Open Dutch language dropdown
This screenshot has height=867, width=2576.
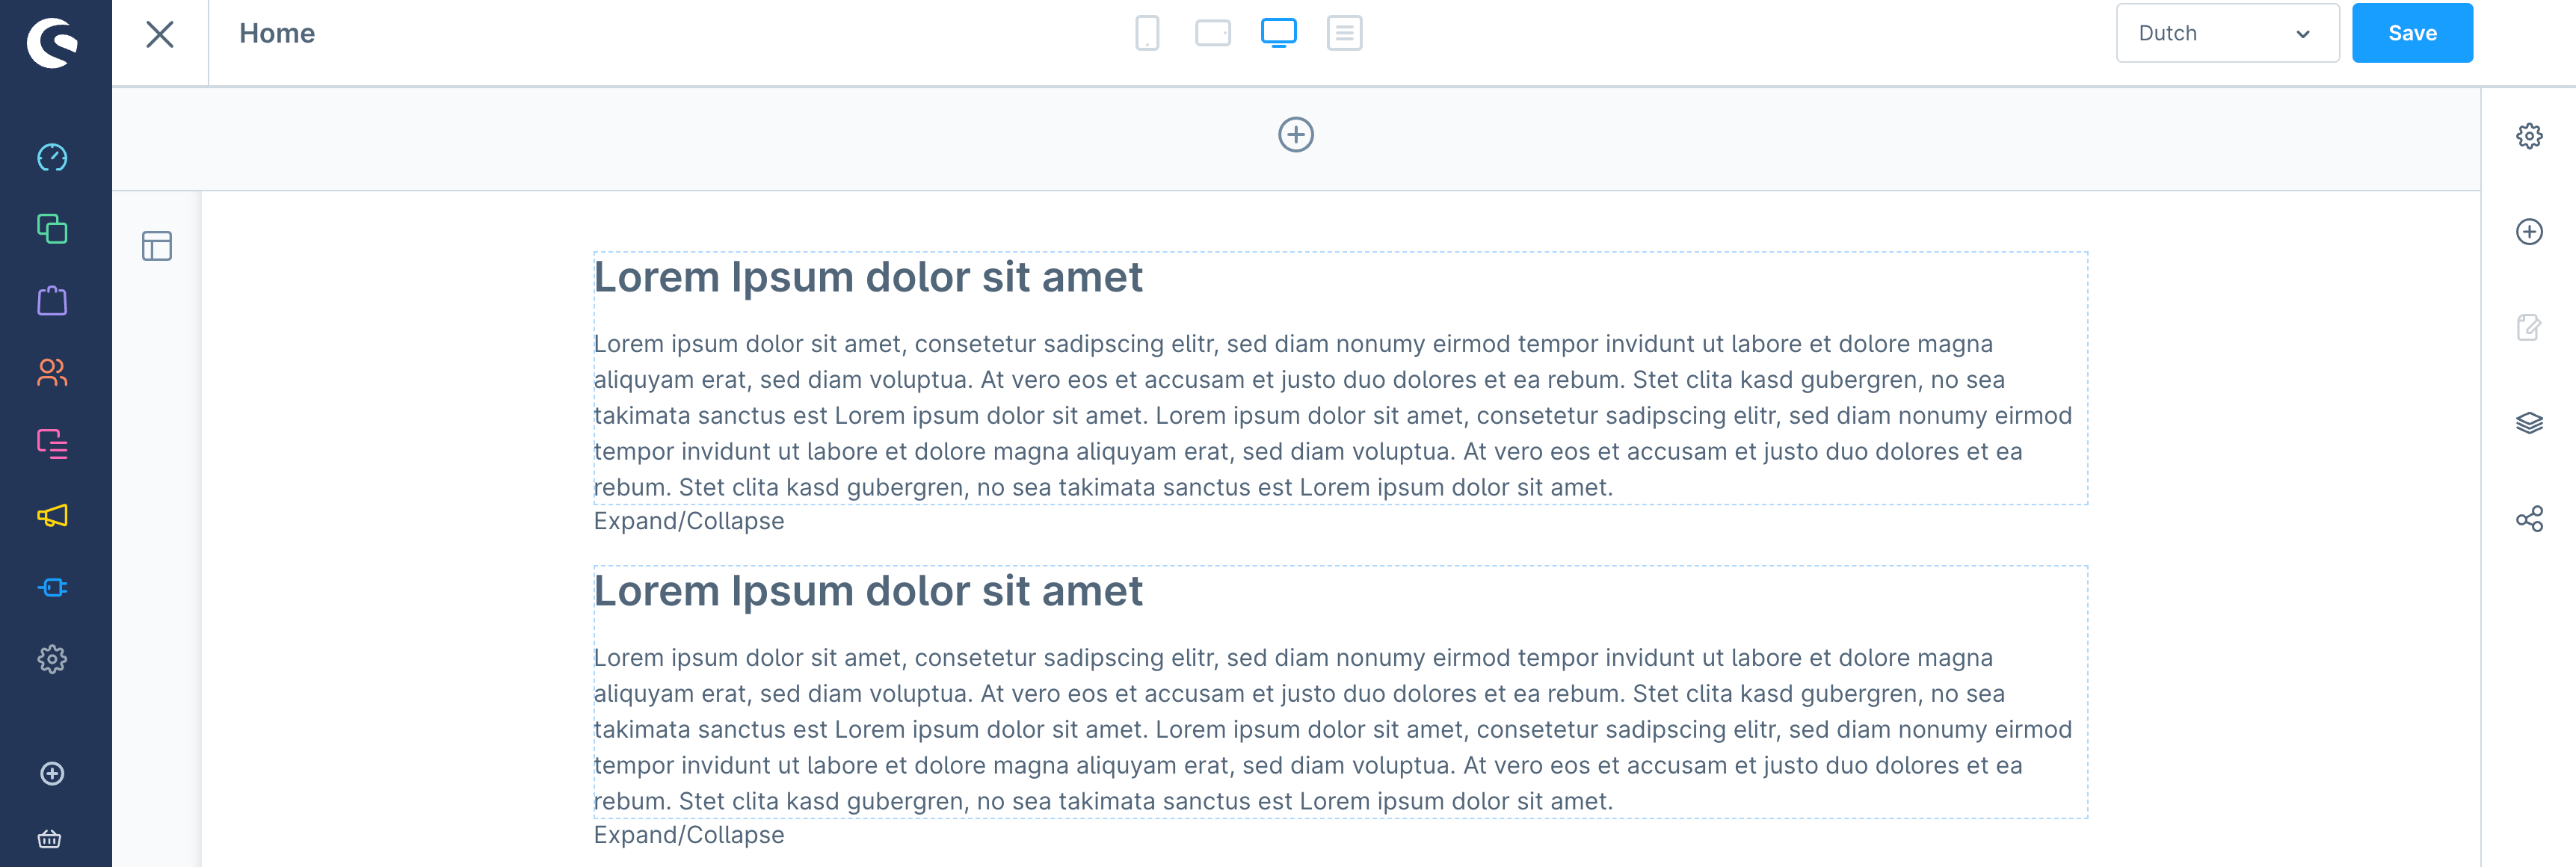click(x=2225, y=33)
